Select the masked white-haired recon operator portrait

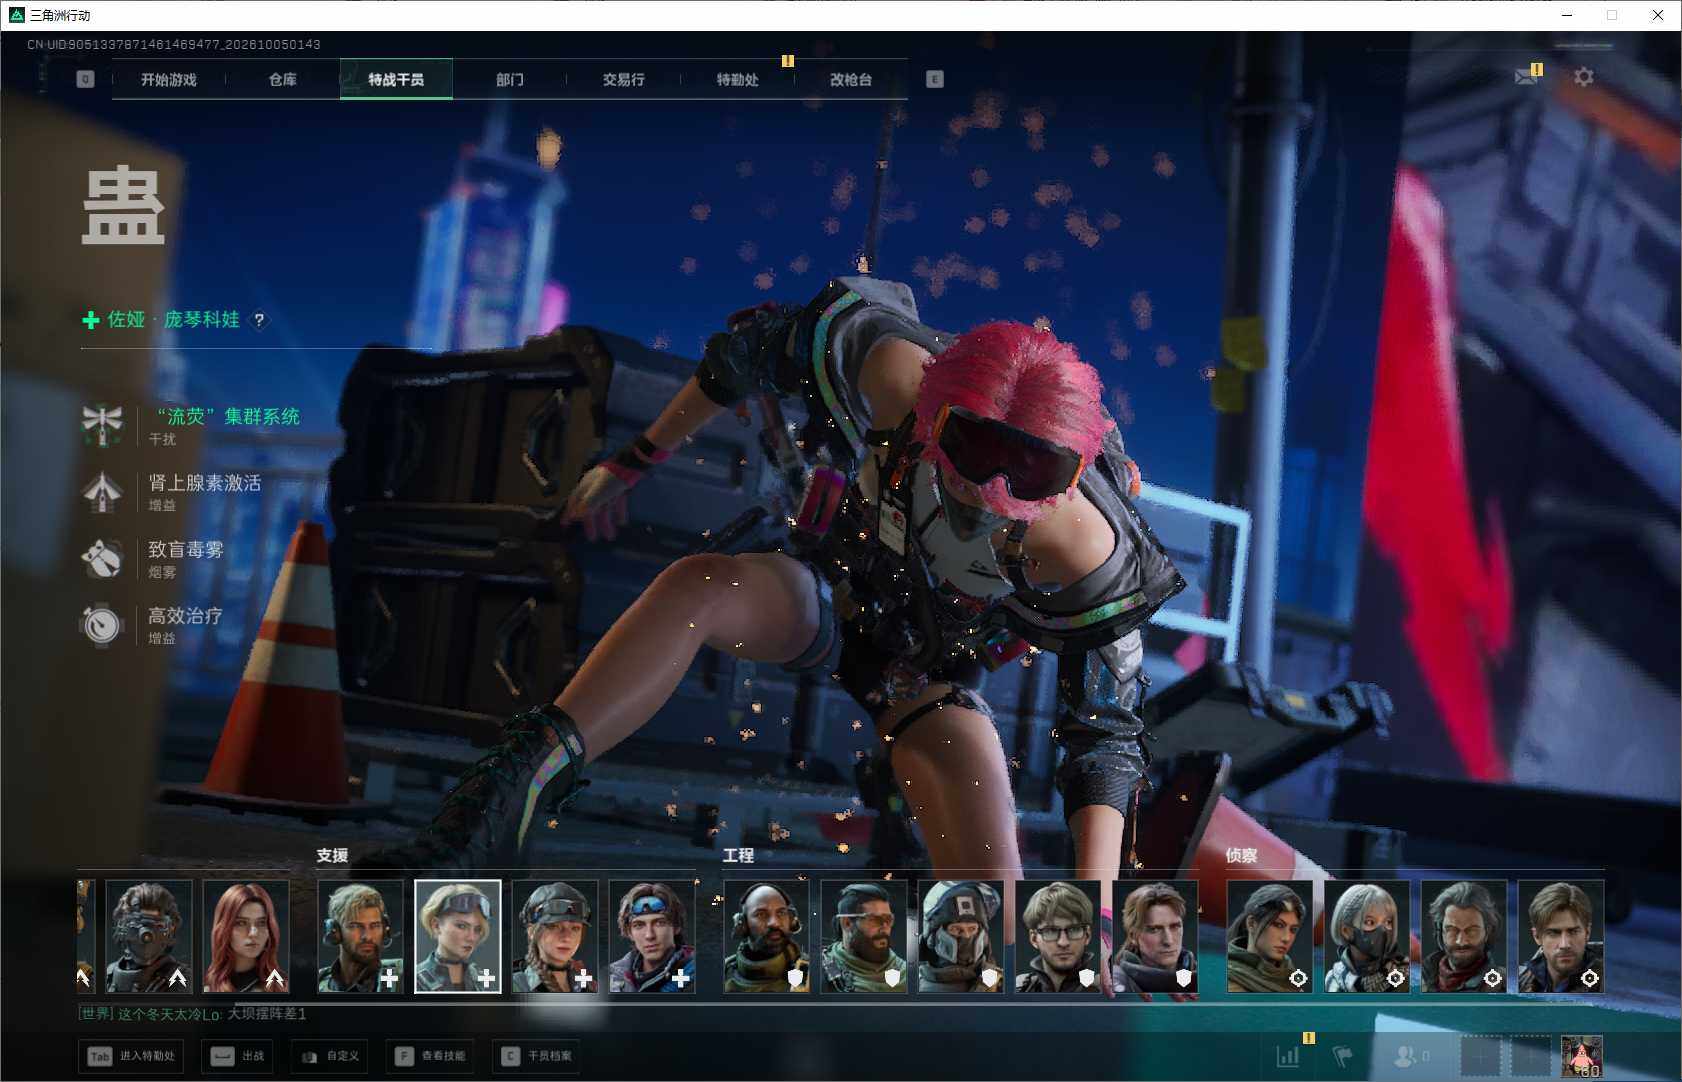click(1367, 936)
